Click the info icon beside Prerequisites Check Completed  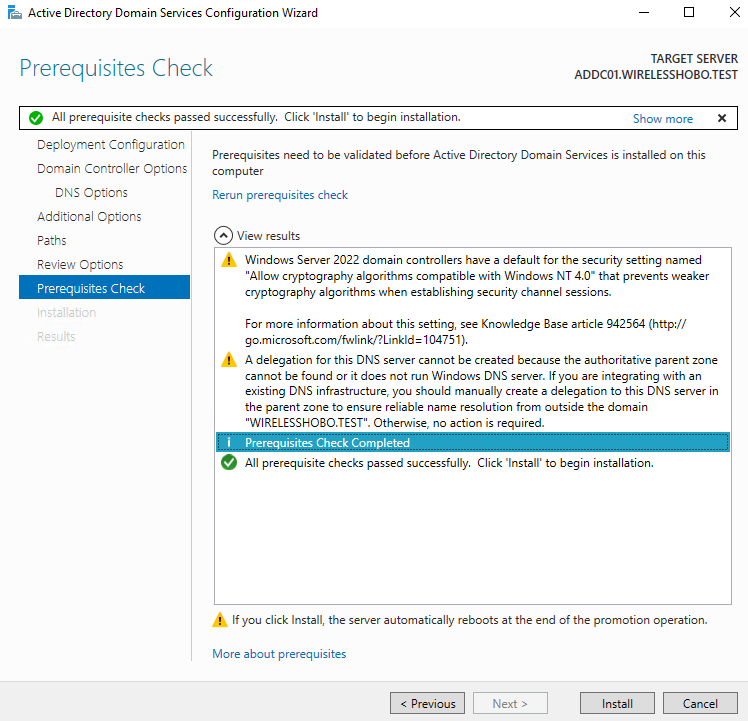point(229,443)
